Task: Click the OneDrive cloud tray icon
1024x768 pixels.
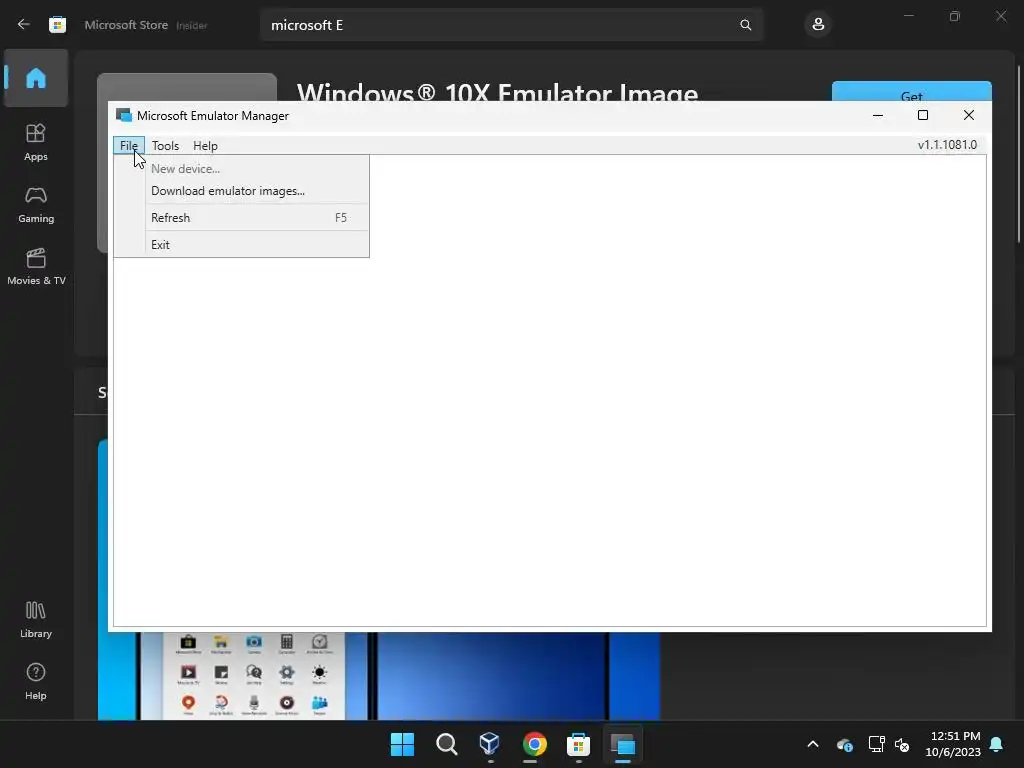Action: coord(844,744)
